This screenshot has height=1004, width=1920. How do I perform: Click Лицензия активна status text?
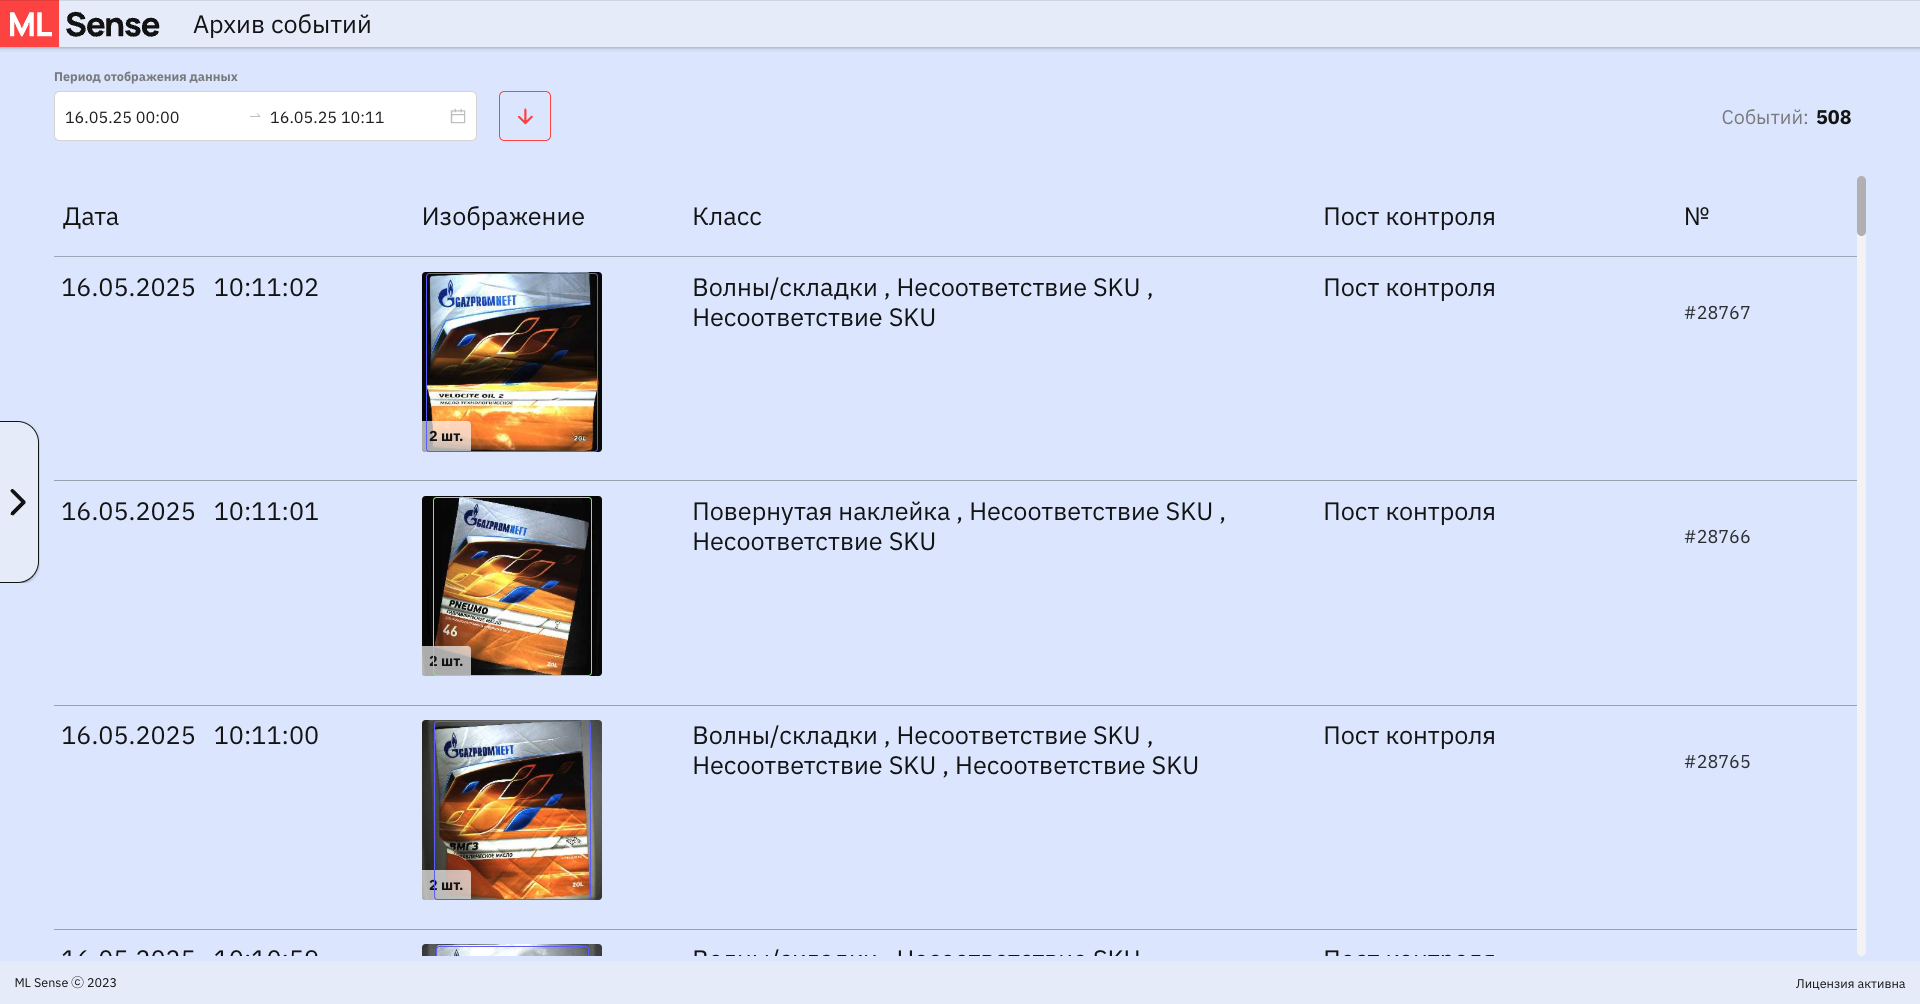pyautogui.click(x=1850, y=983)
